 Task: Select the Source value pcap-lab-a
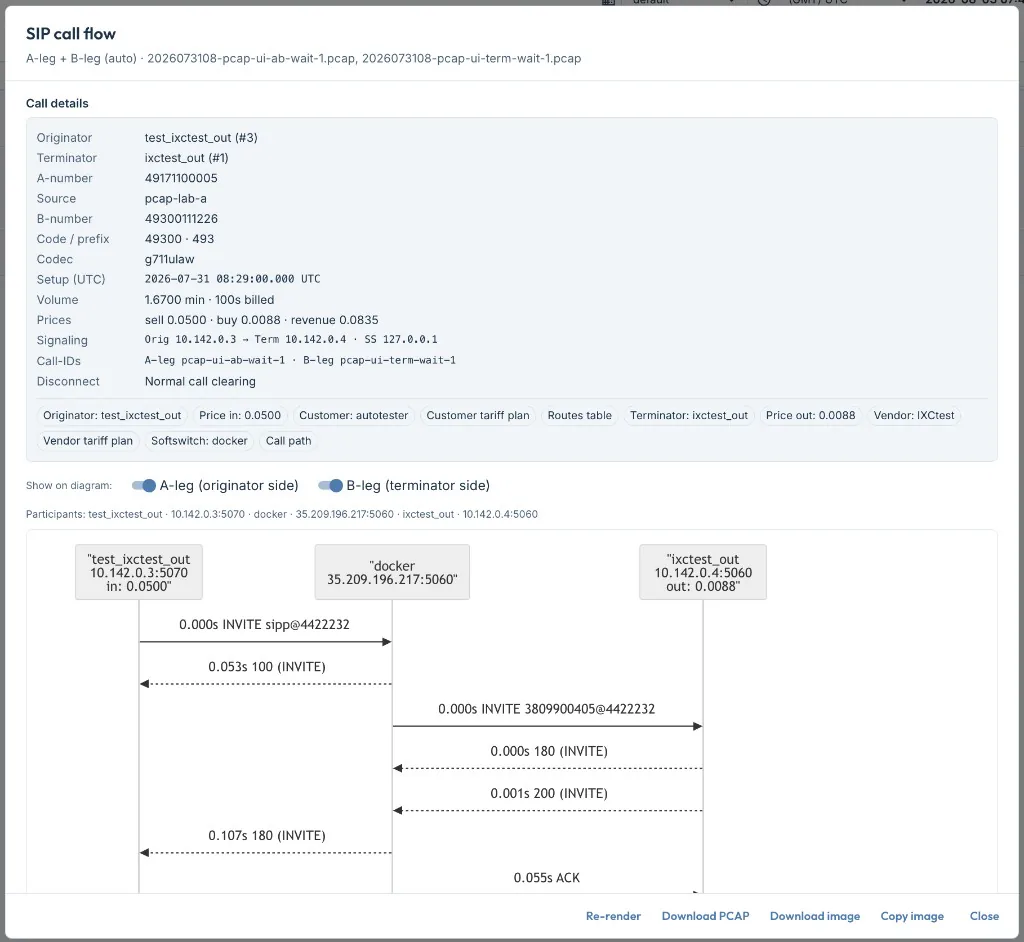(x=176, y=199)
